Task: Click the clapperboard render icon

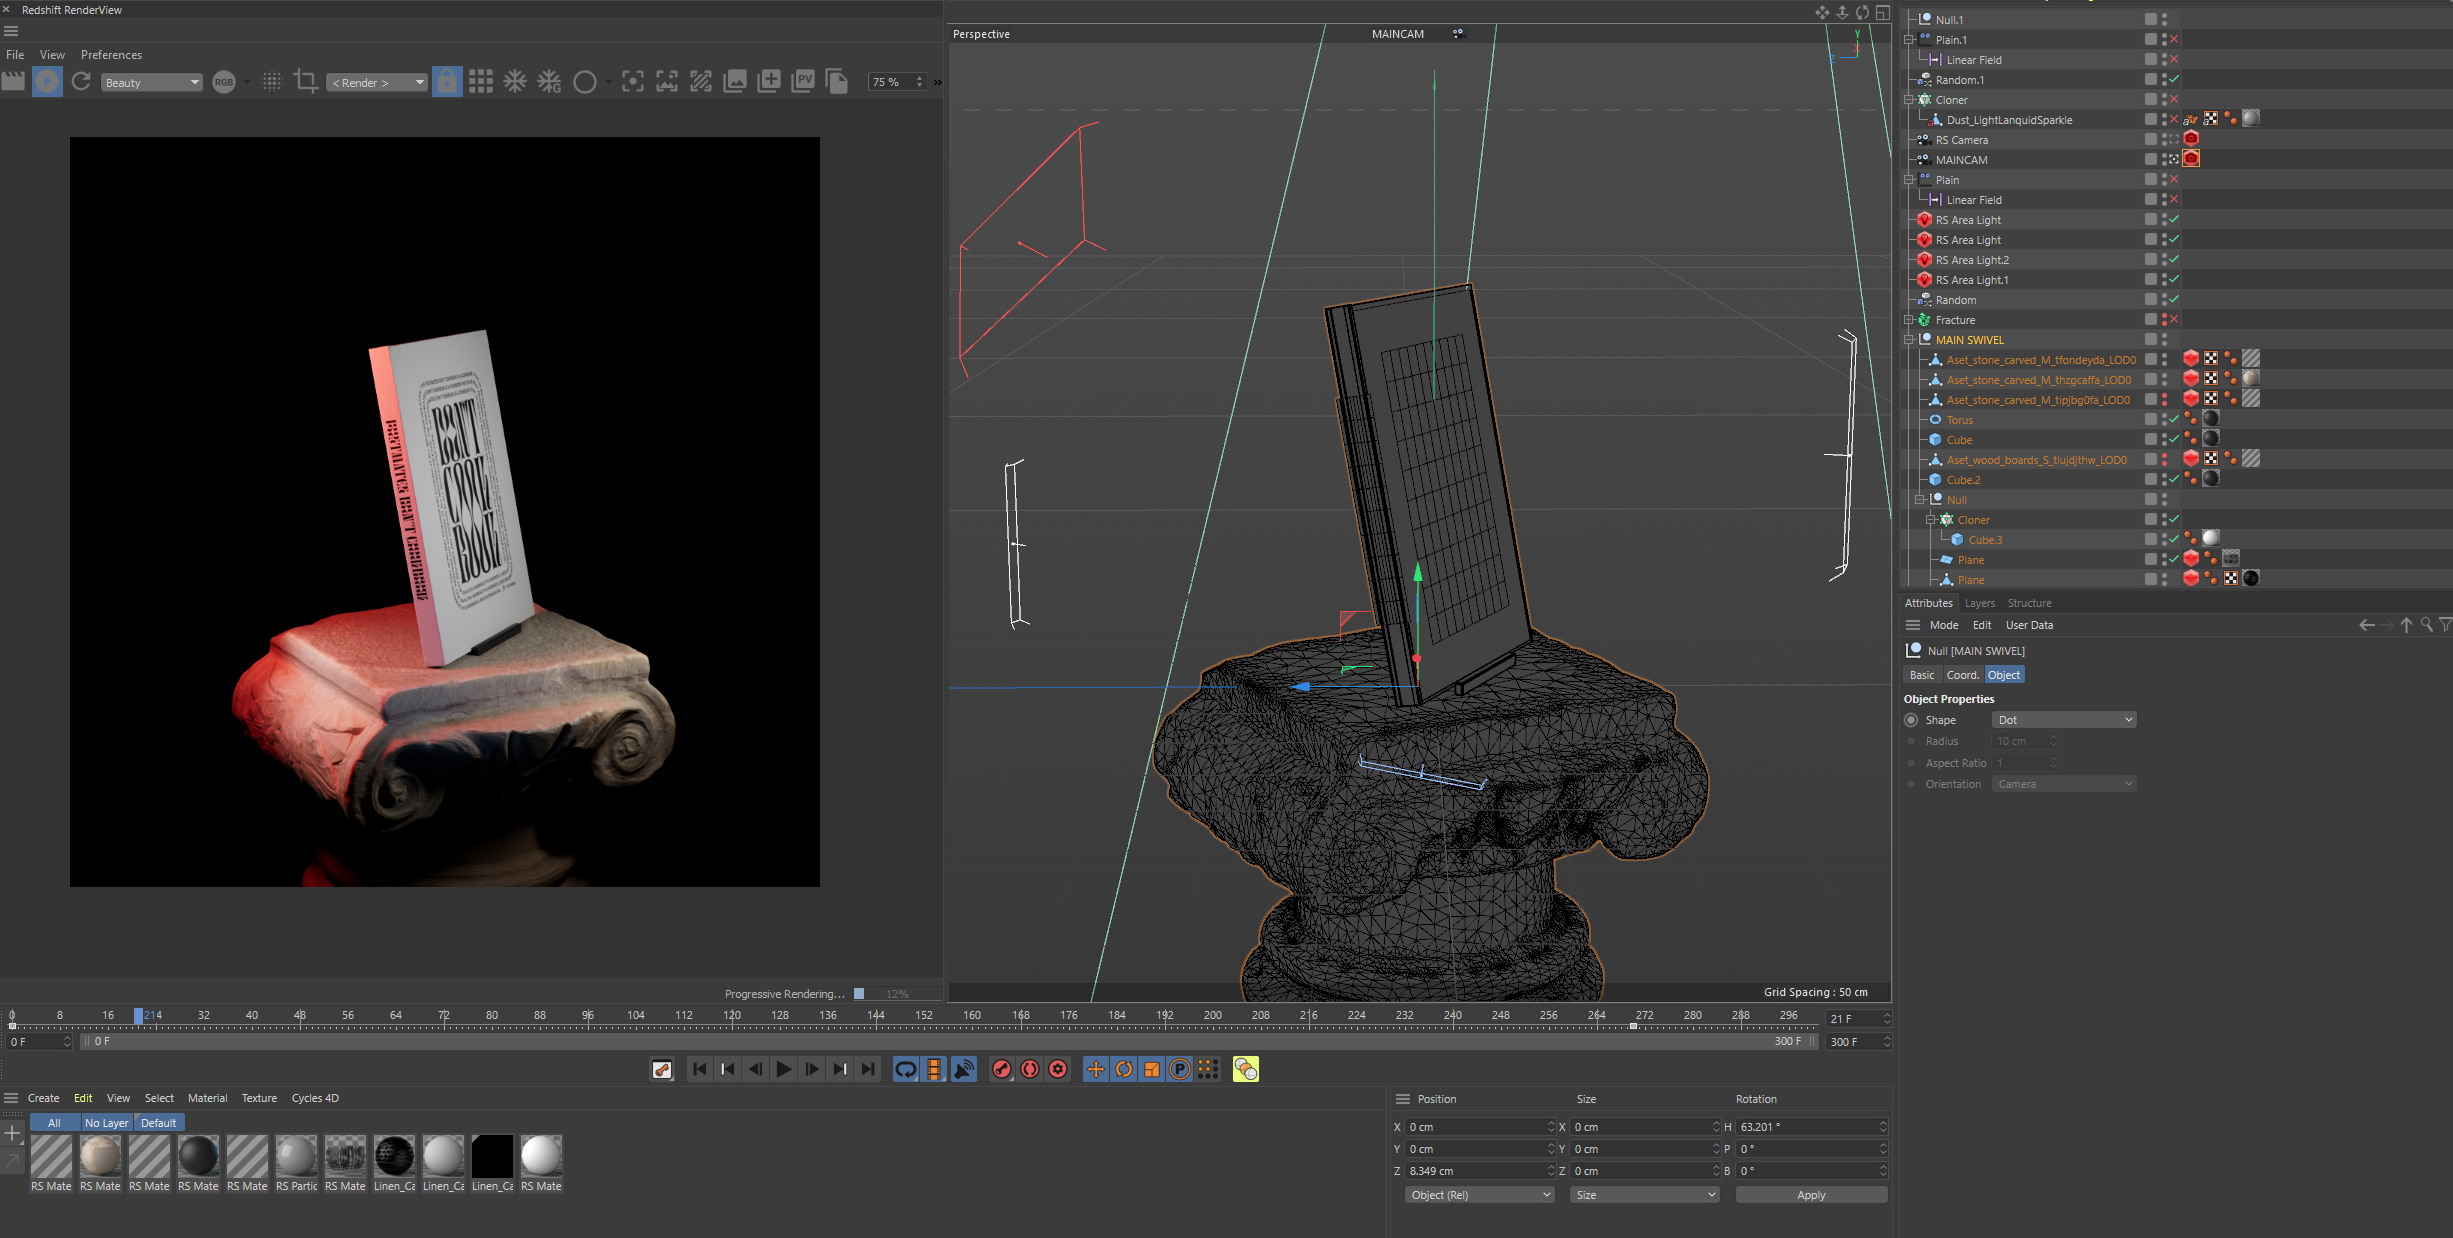Action: pos(13,82)
